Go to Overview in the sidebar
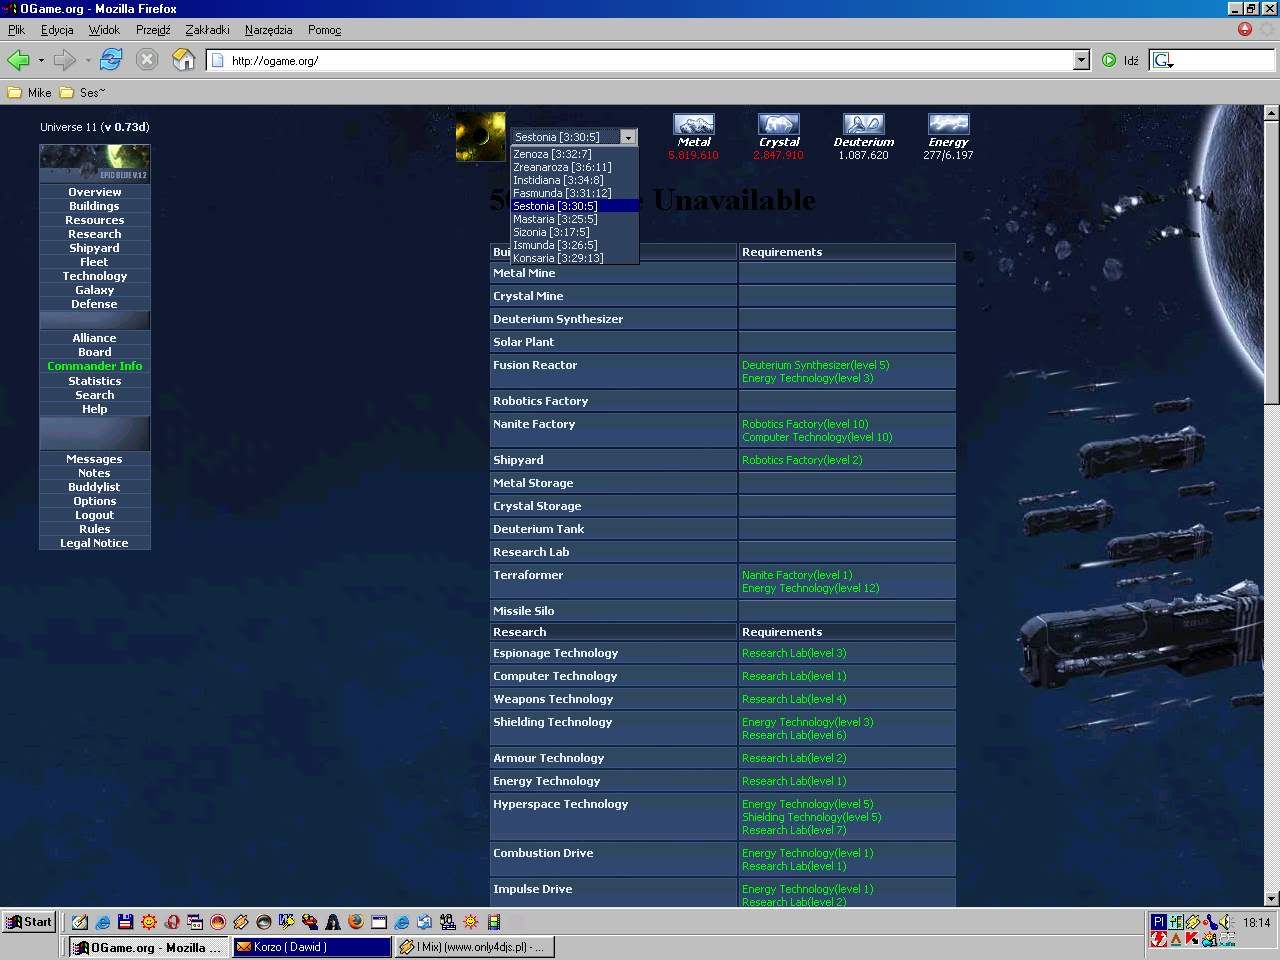The height and width of the screenshot is (960, 1280). (95, 192)
